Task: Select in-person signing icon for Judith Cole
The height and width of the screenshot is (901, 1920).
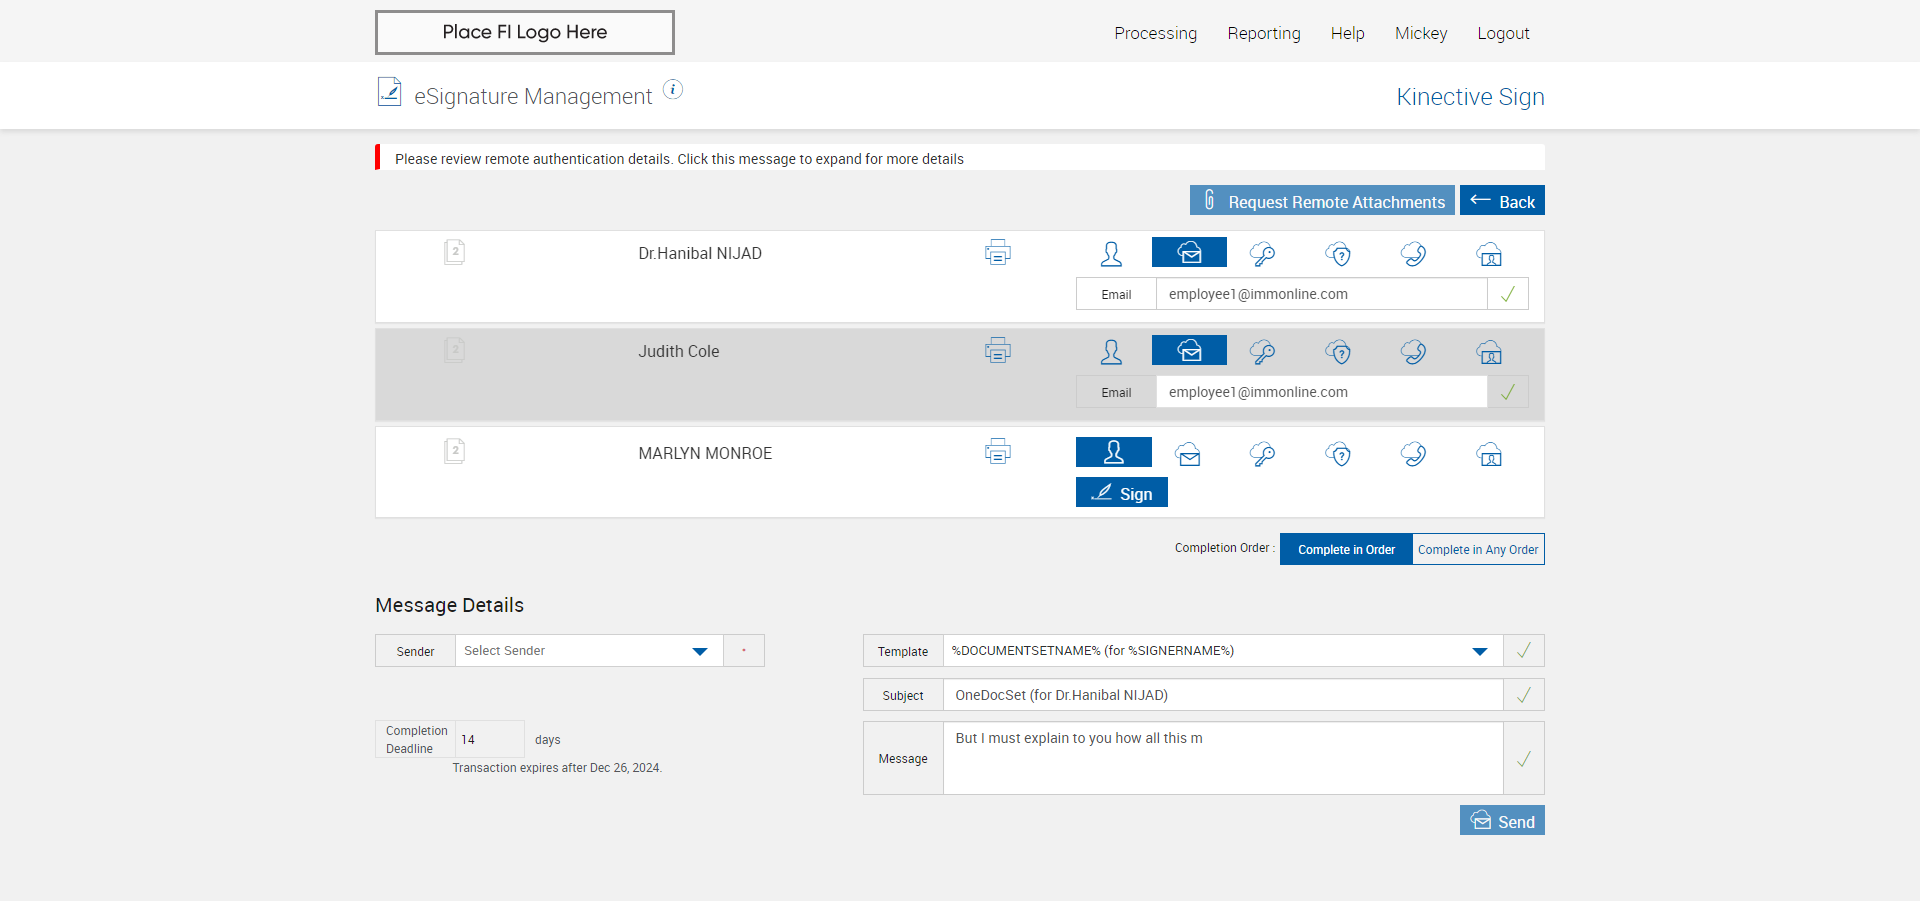Action: coord(1111,352)
